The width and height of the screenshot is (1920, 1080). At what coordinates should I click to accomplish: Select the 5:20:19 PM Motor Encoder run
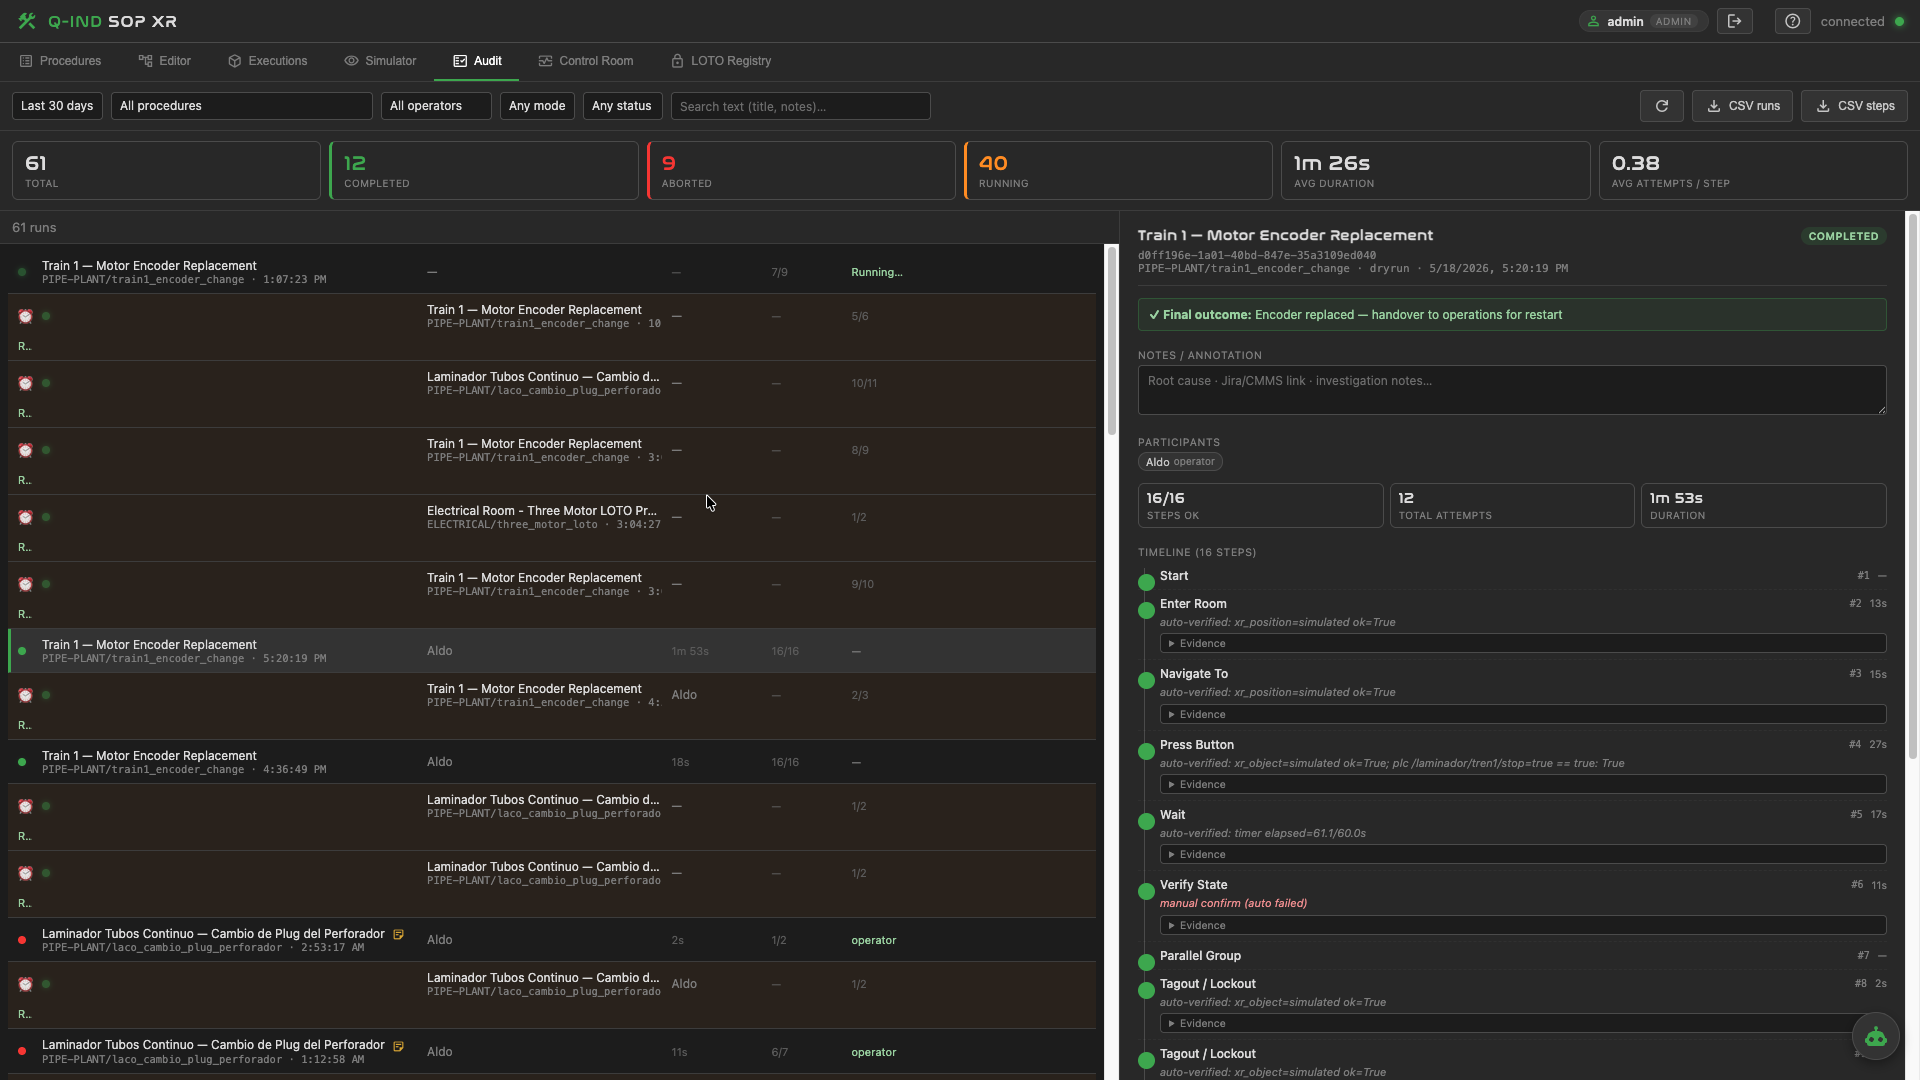(x=552, y=651)
